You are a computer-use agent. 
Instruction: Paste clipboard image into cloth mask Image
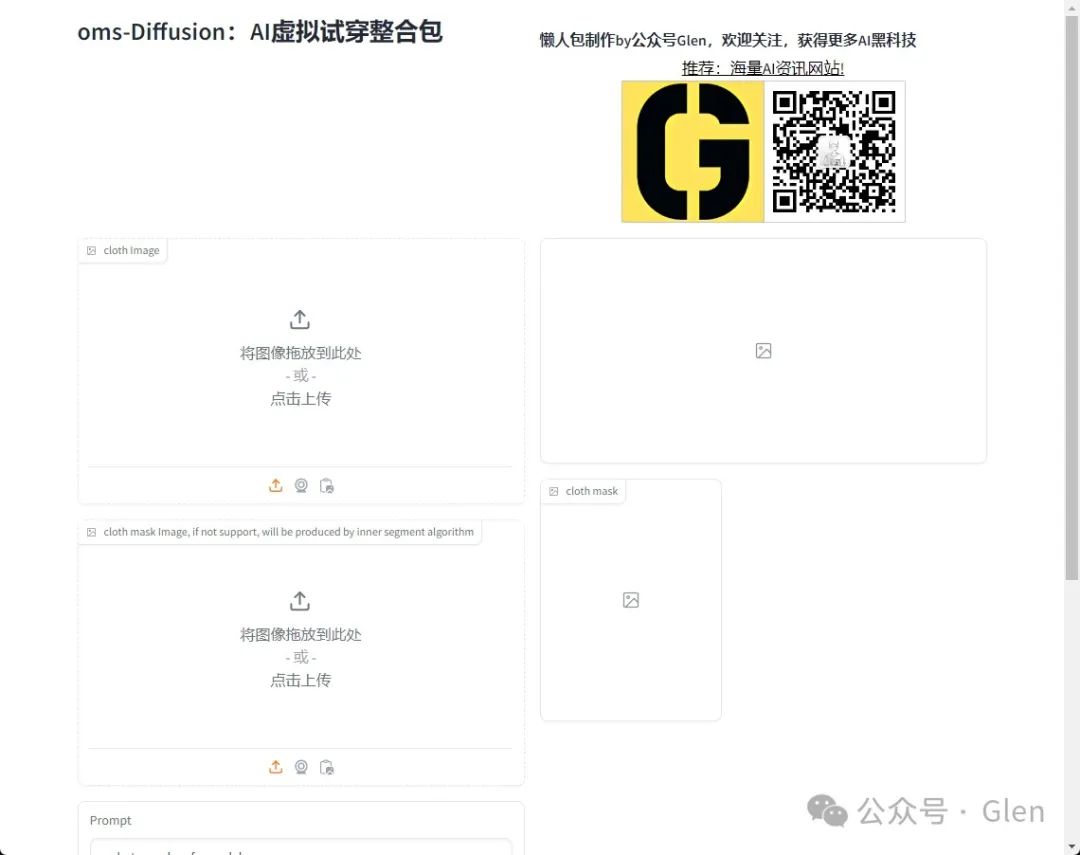[327, 767]
